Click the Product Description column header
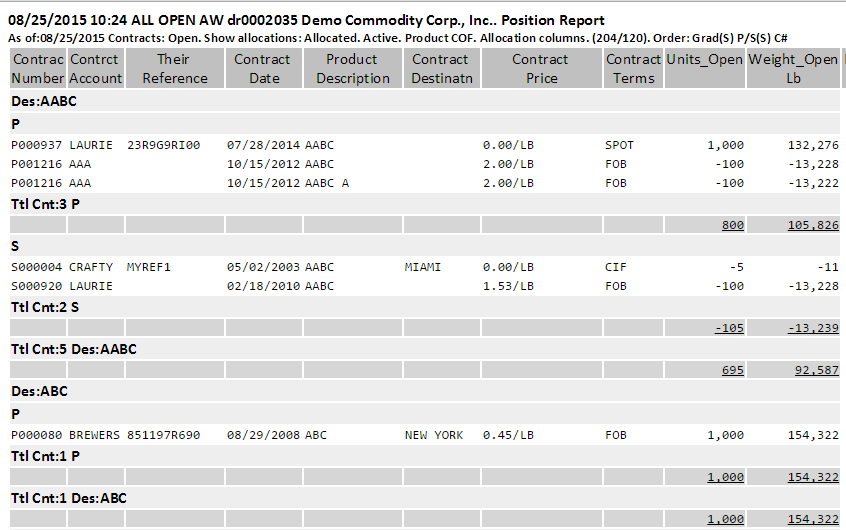The width and height of the screenshot is (846, 530). [352, 69]
